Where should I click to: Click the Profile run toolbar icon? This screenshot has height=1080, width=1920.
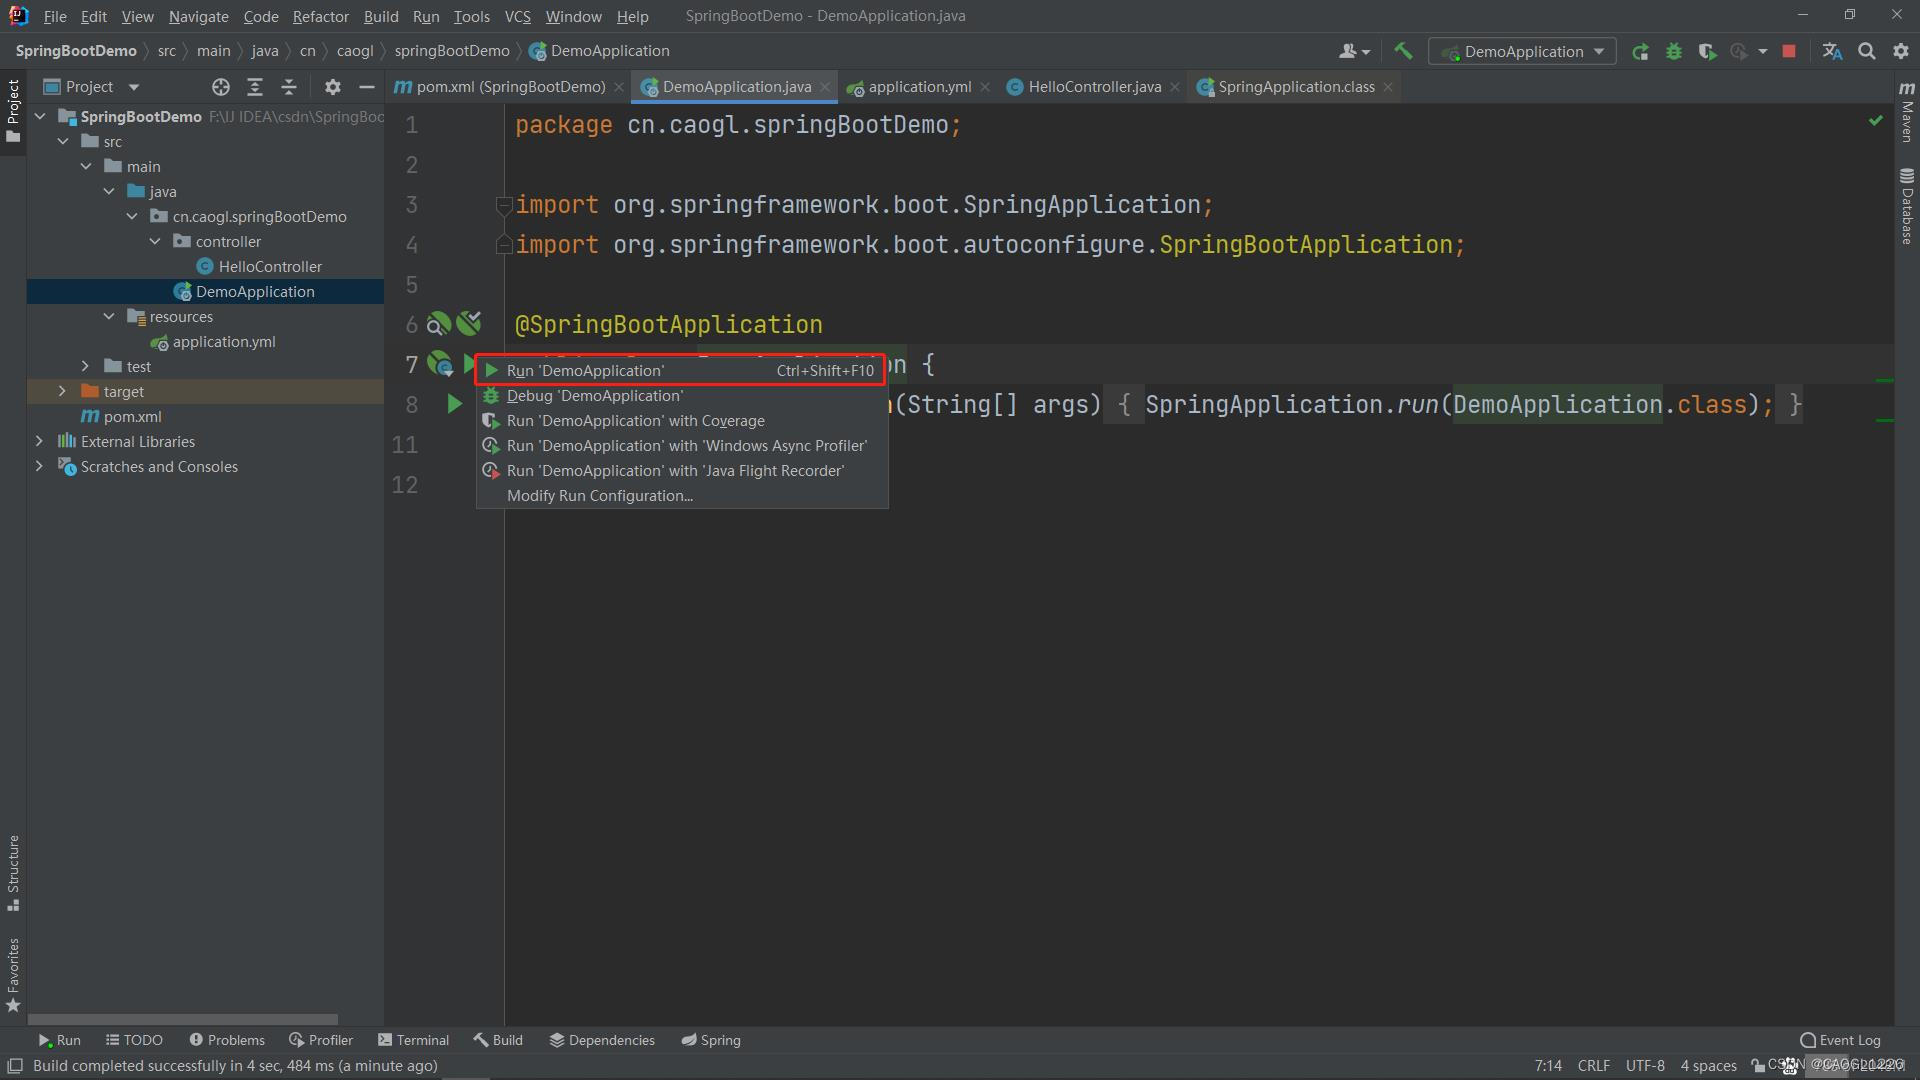click(x=1740, y=51)
